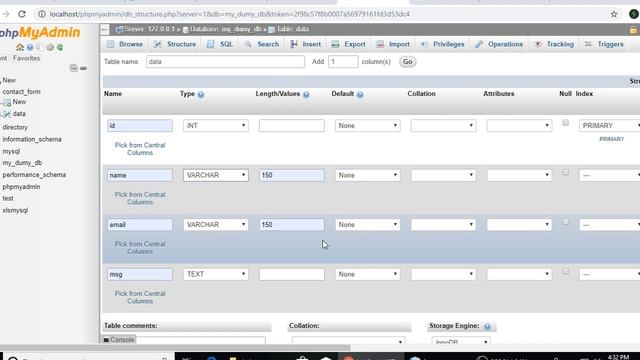Image resolution: width=640 pixels, height=360 pixels.
Task: Open the PRIMARY index dropdown for id
Action: click(x=609, y=126)
